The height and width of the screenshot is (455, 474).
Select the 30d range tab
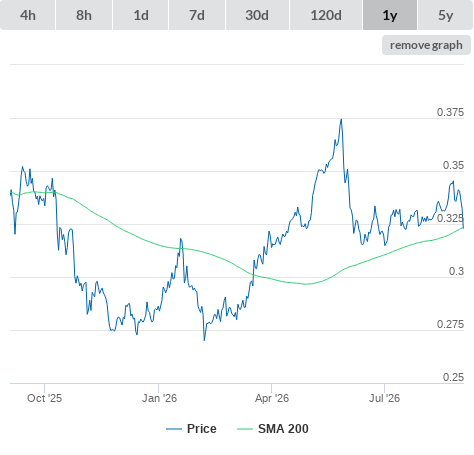(x=257, y=15)
